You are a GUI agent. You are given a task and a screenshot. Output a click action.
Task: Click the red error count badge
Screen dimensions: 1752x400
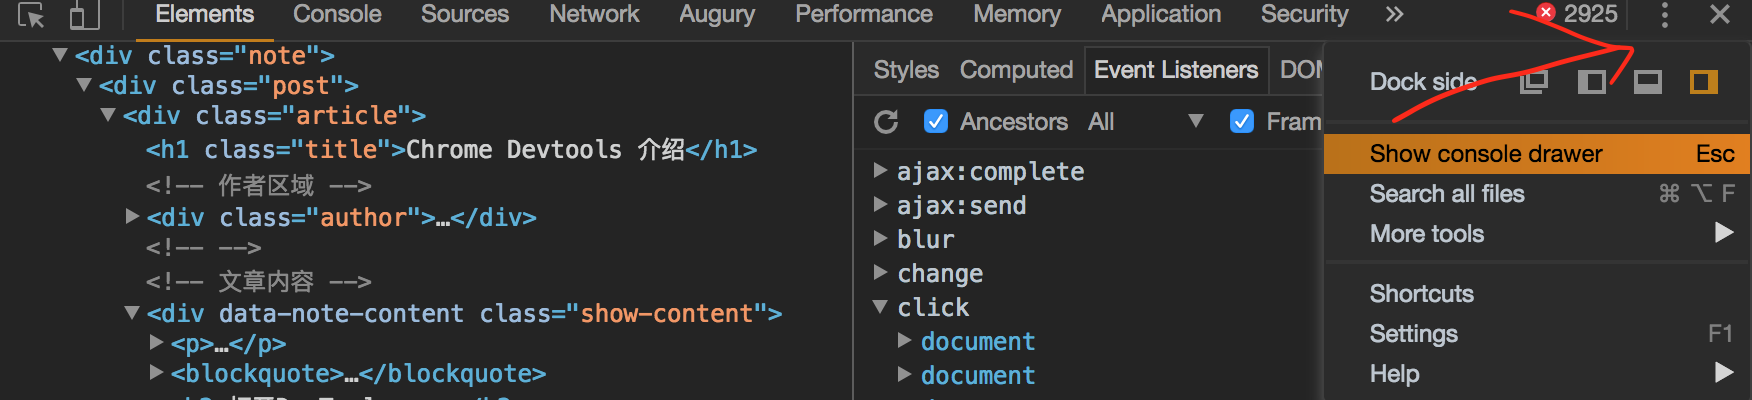tap(1577, 14)
